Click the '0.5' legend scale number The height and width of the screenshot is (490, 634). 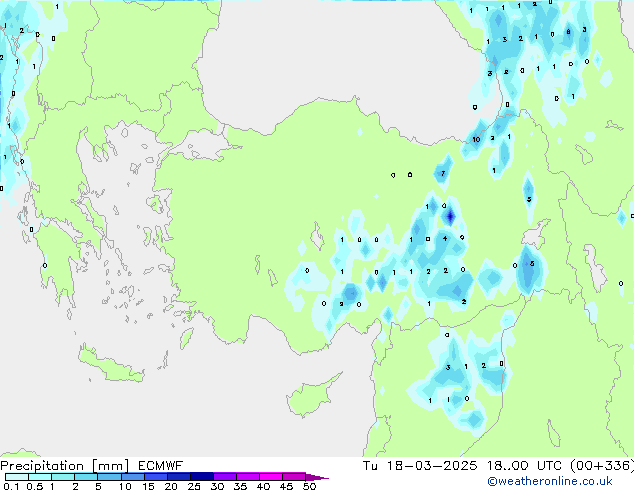pos(34,486)
